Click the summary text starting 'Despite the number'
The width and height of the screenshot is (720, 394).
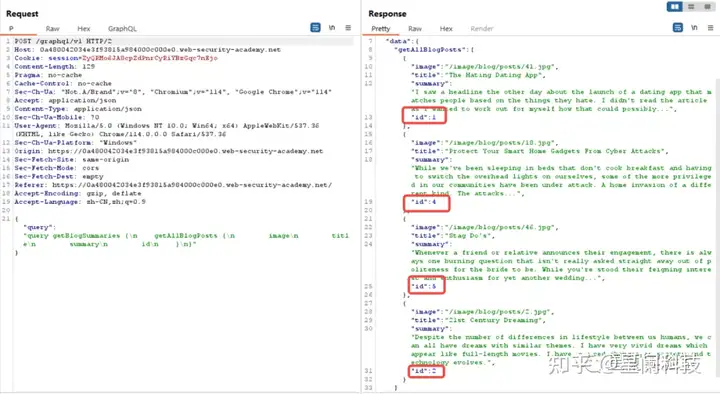tap(561, 349)
